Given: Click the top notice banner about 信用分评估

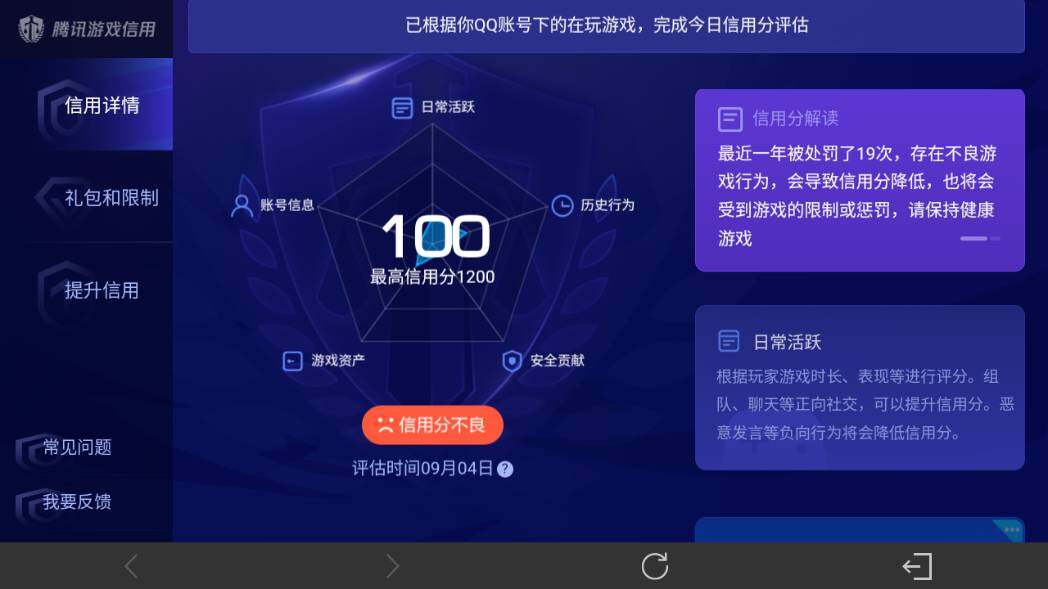Looking at the screenshot, I should (x=606, y=26).
